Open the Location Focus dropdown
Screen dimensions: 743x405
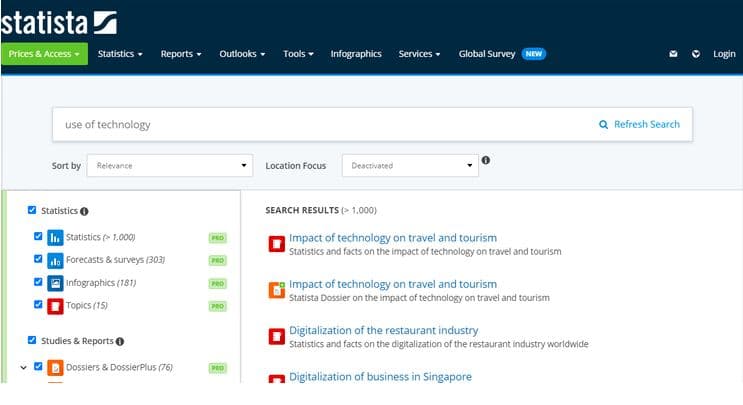point(410,165)
